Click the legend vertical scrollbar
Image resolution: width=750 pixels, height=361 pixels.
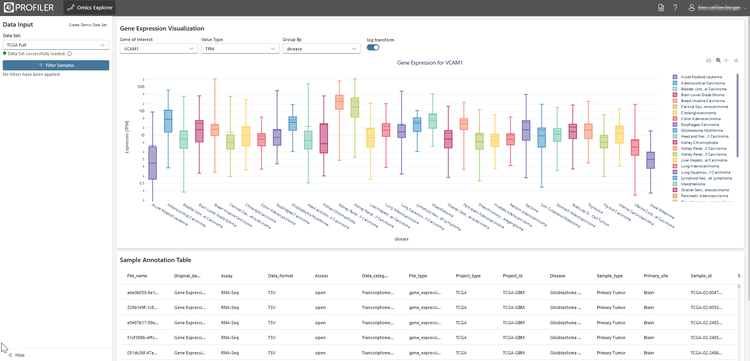point(737,115)
